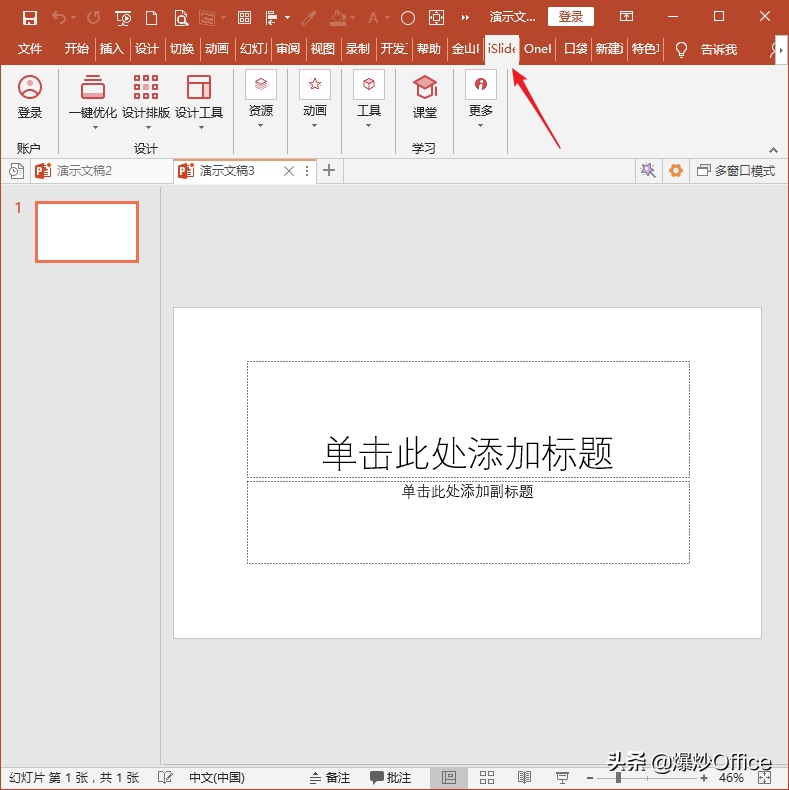789x790 pixels.
Task: Click the Save icon in quick access toolbar
Action: (x=30, y=18)
